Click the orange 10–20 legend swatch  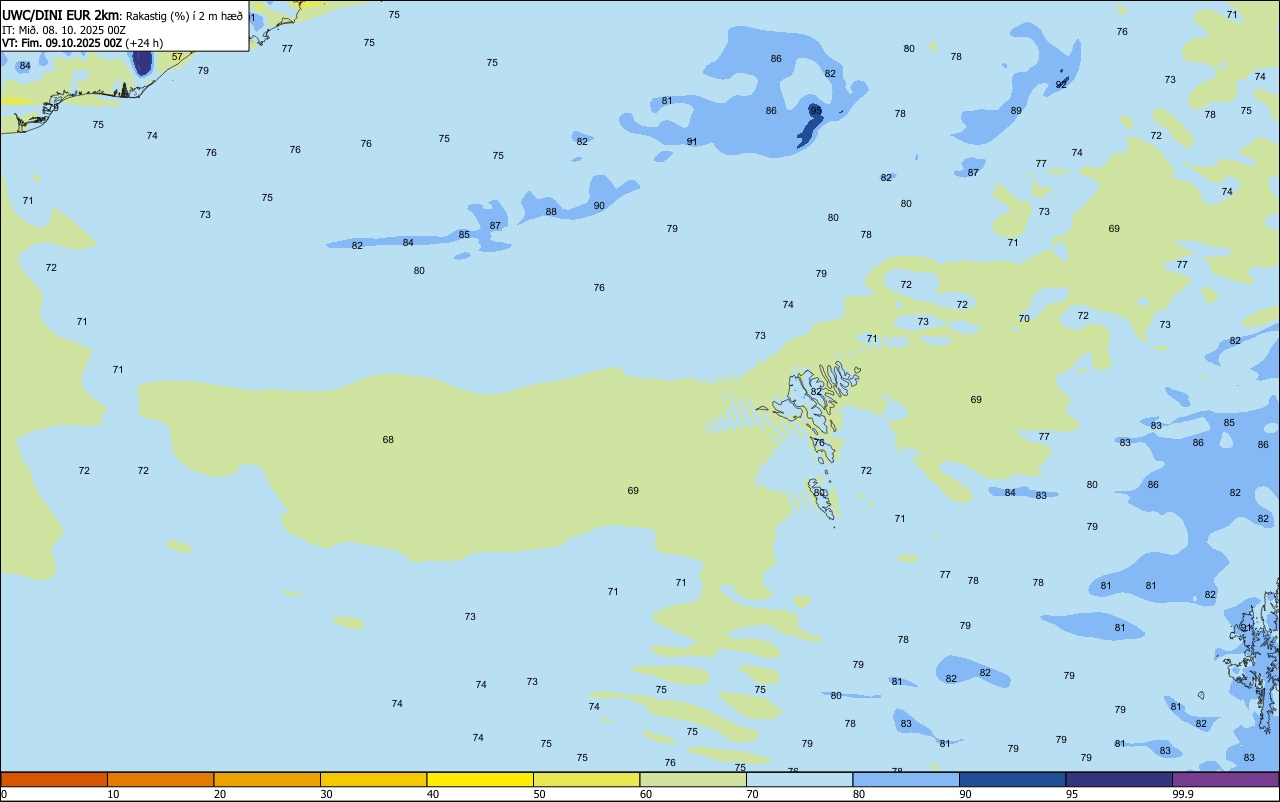(160, 779)
